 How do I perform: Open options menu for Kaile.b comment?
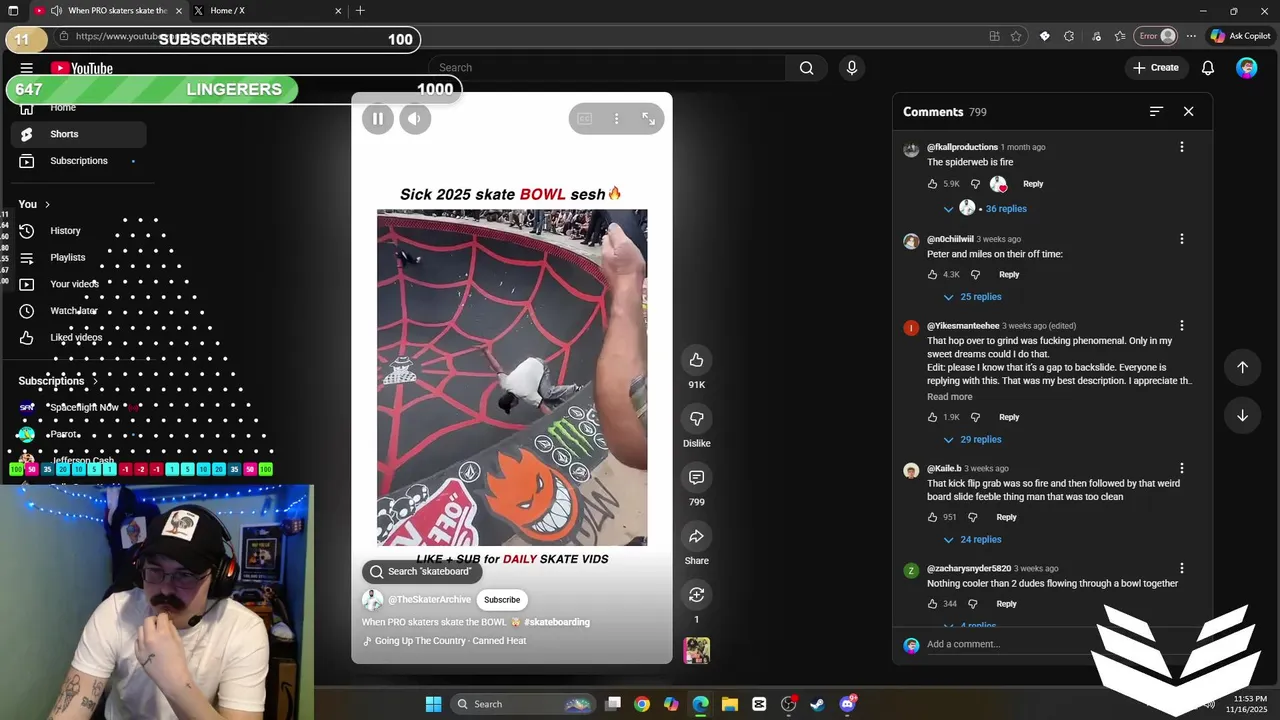(1181, 468)
